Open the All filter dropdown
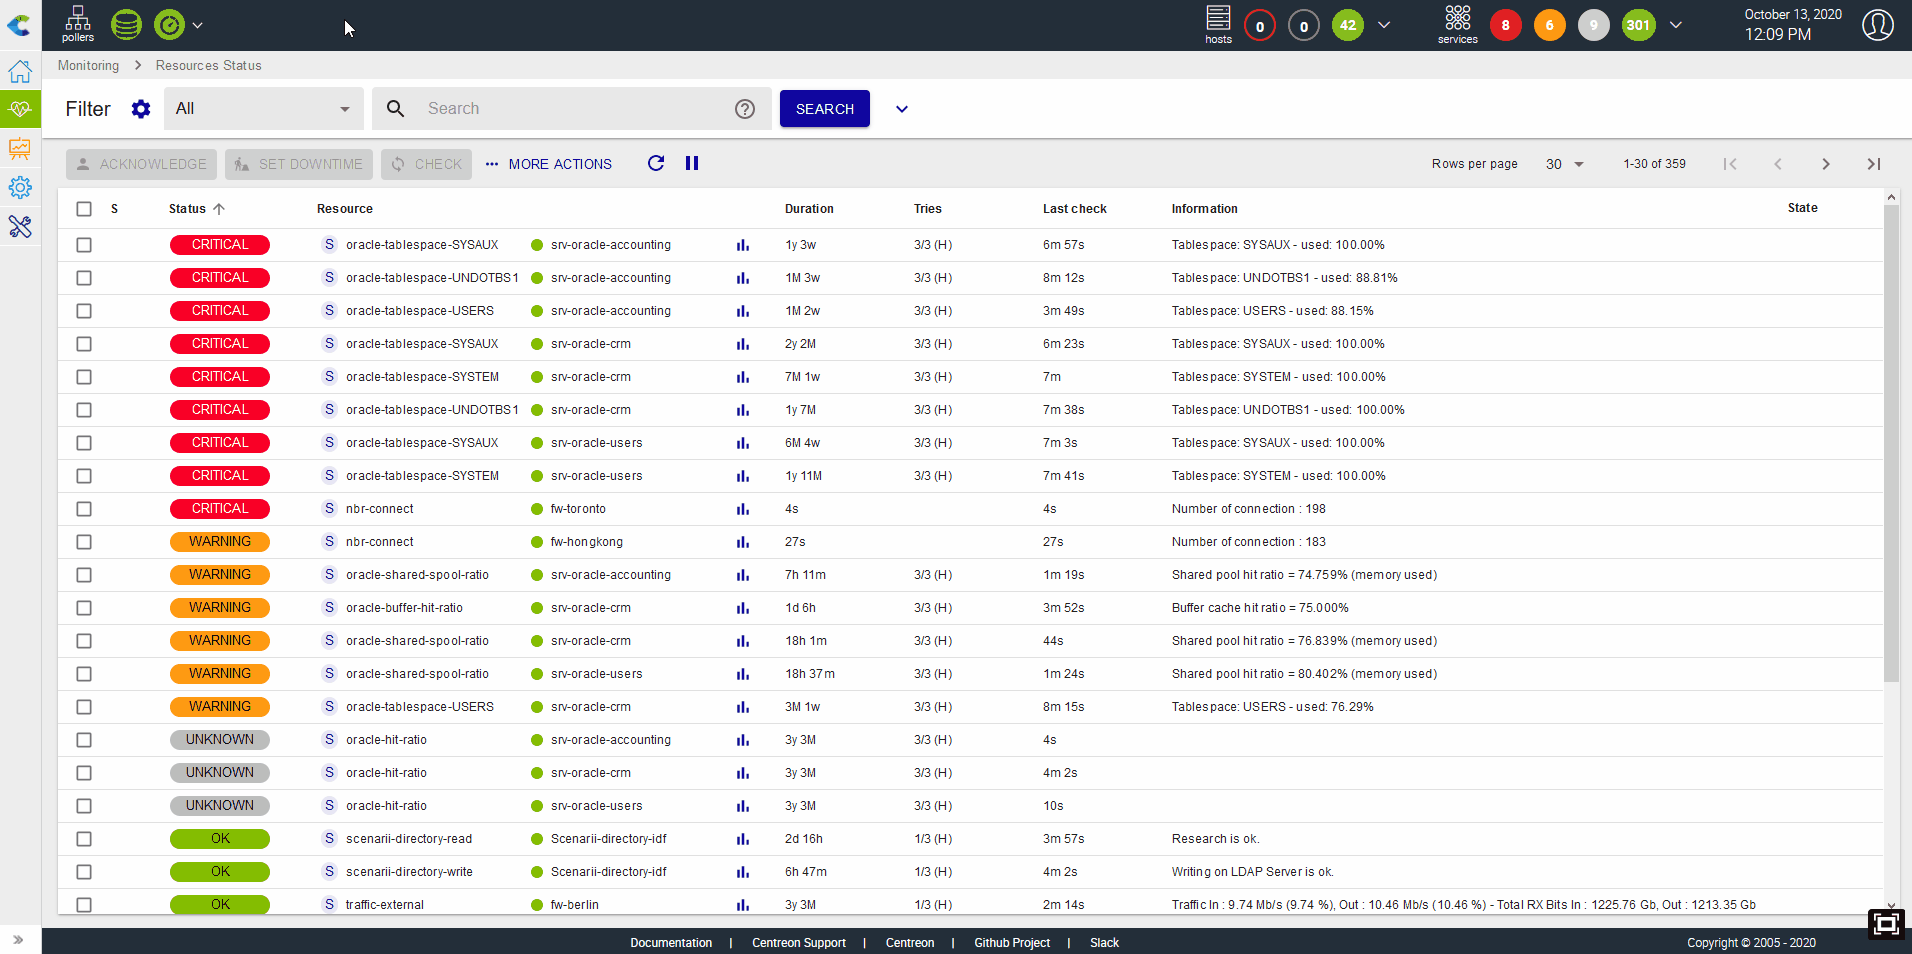The image size is (1912, 954). [263, 109]
